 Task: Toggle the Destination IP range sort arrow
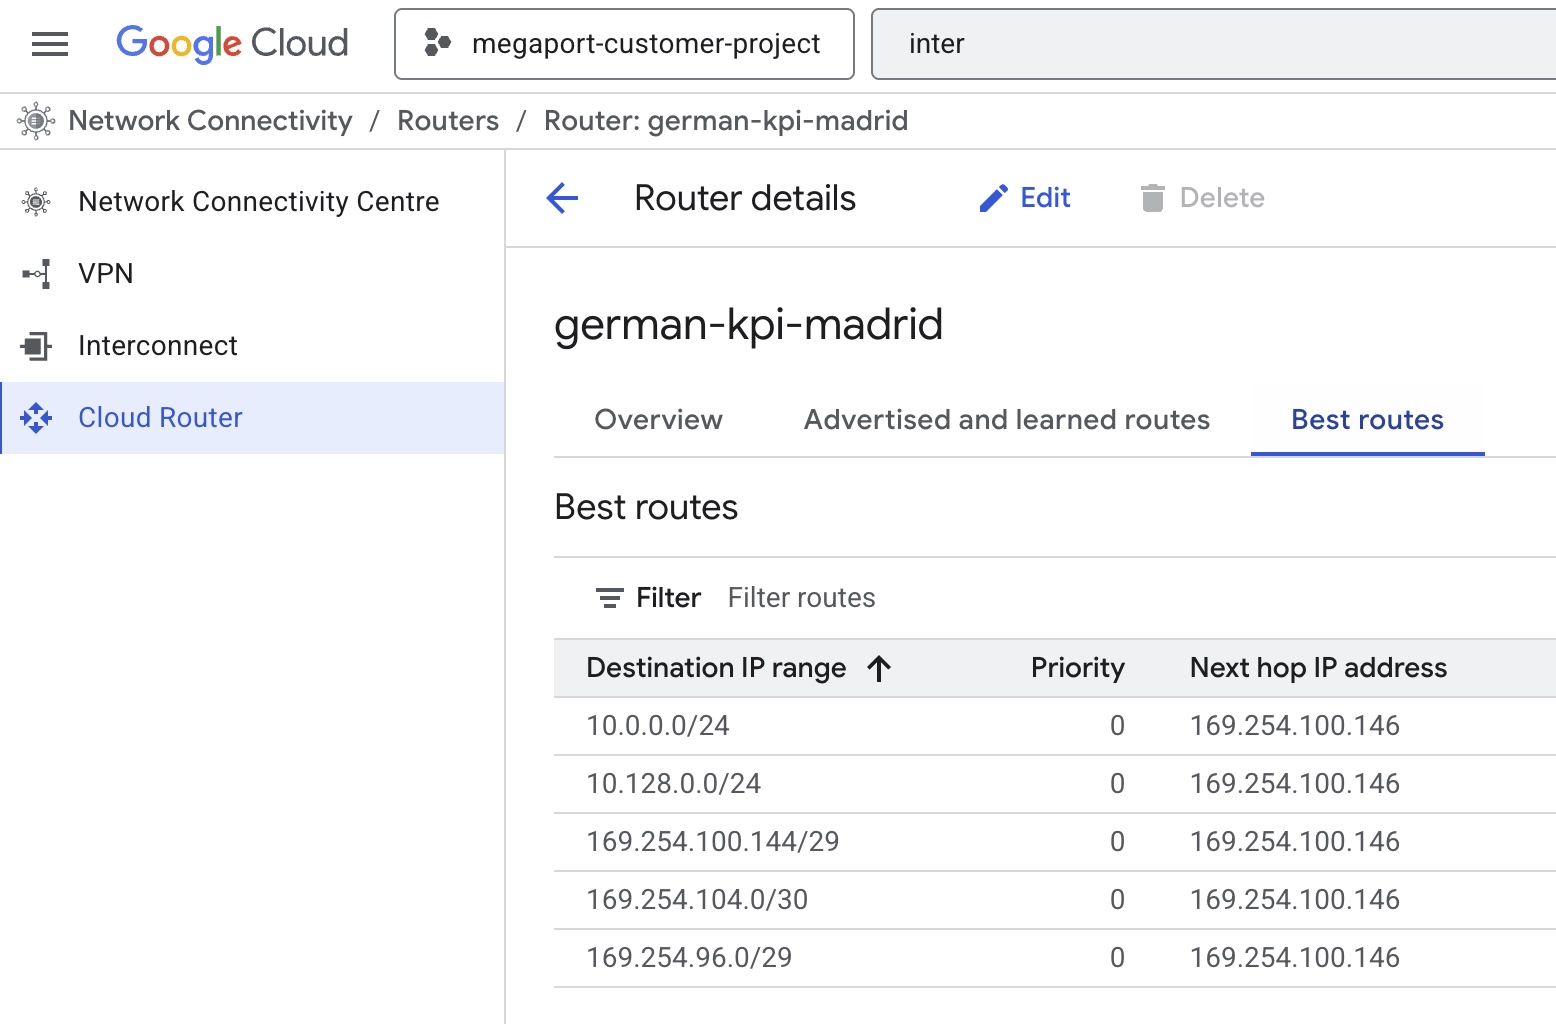tap(878, 668)
